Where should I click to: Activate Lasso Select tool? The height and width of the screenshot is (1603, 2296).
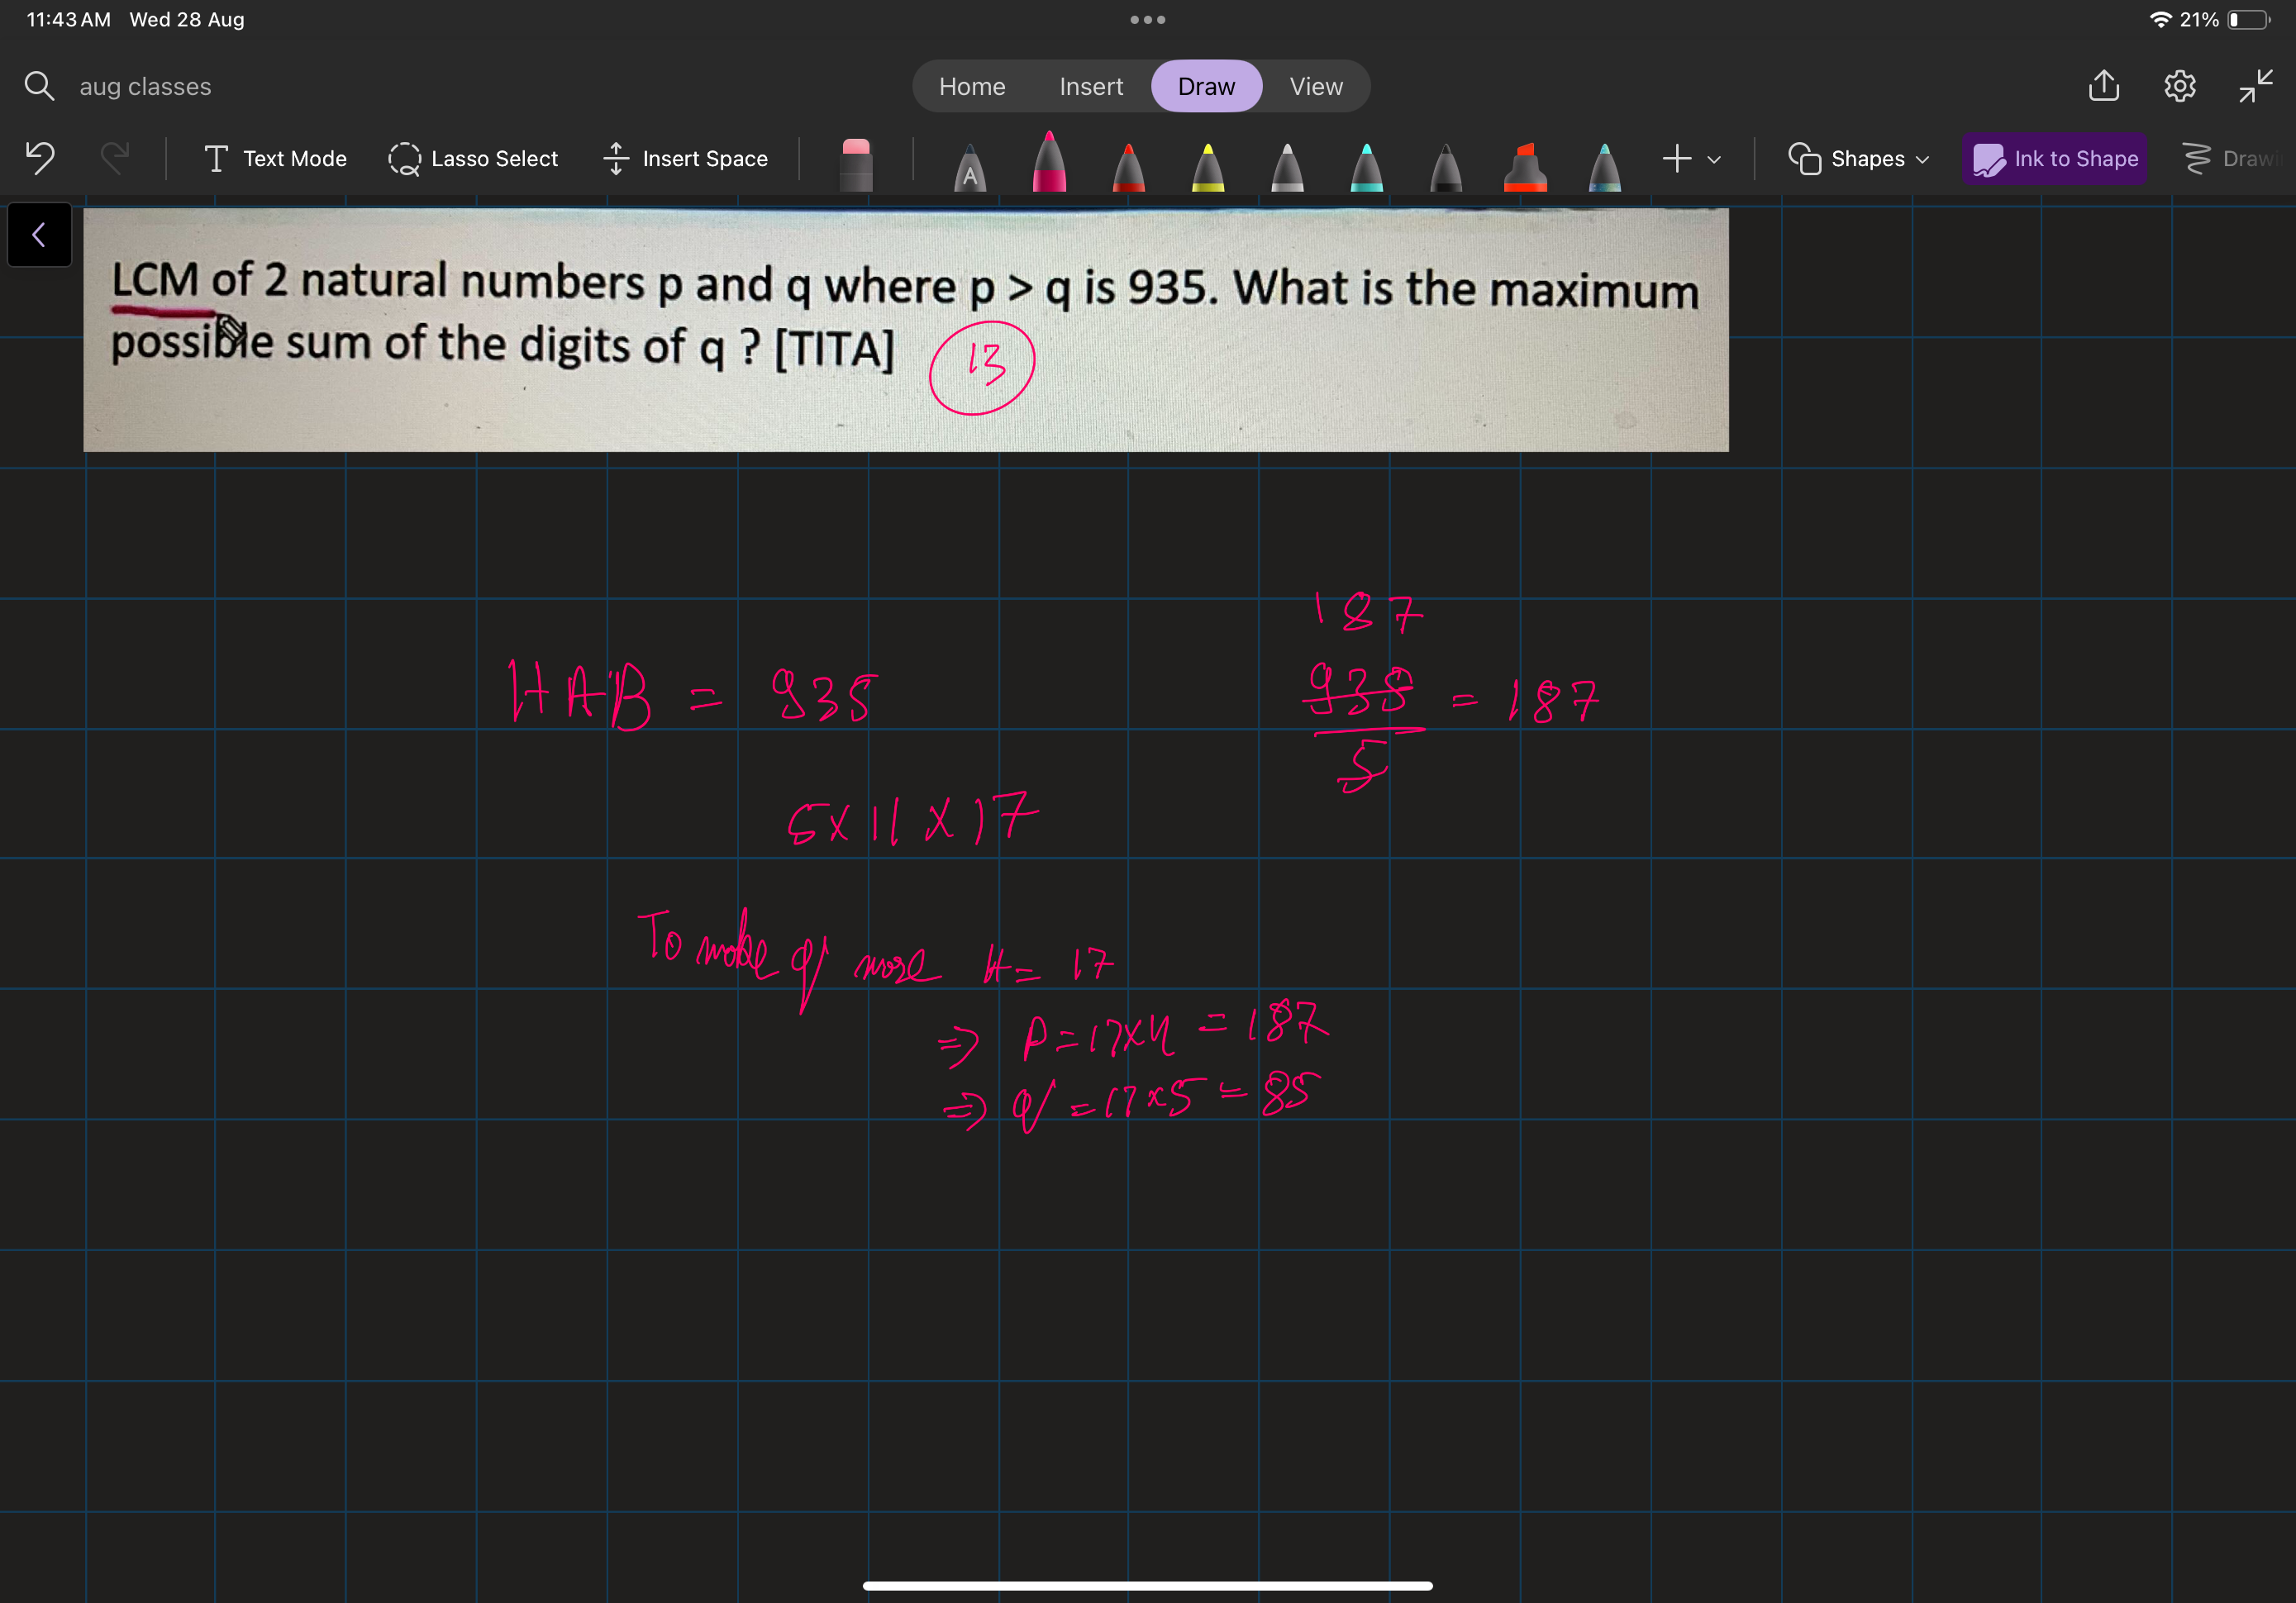click(473, 159)
